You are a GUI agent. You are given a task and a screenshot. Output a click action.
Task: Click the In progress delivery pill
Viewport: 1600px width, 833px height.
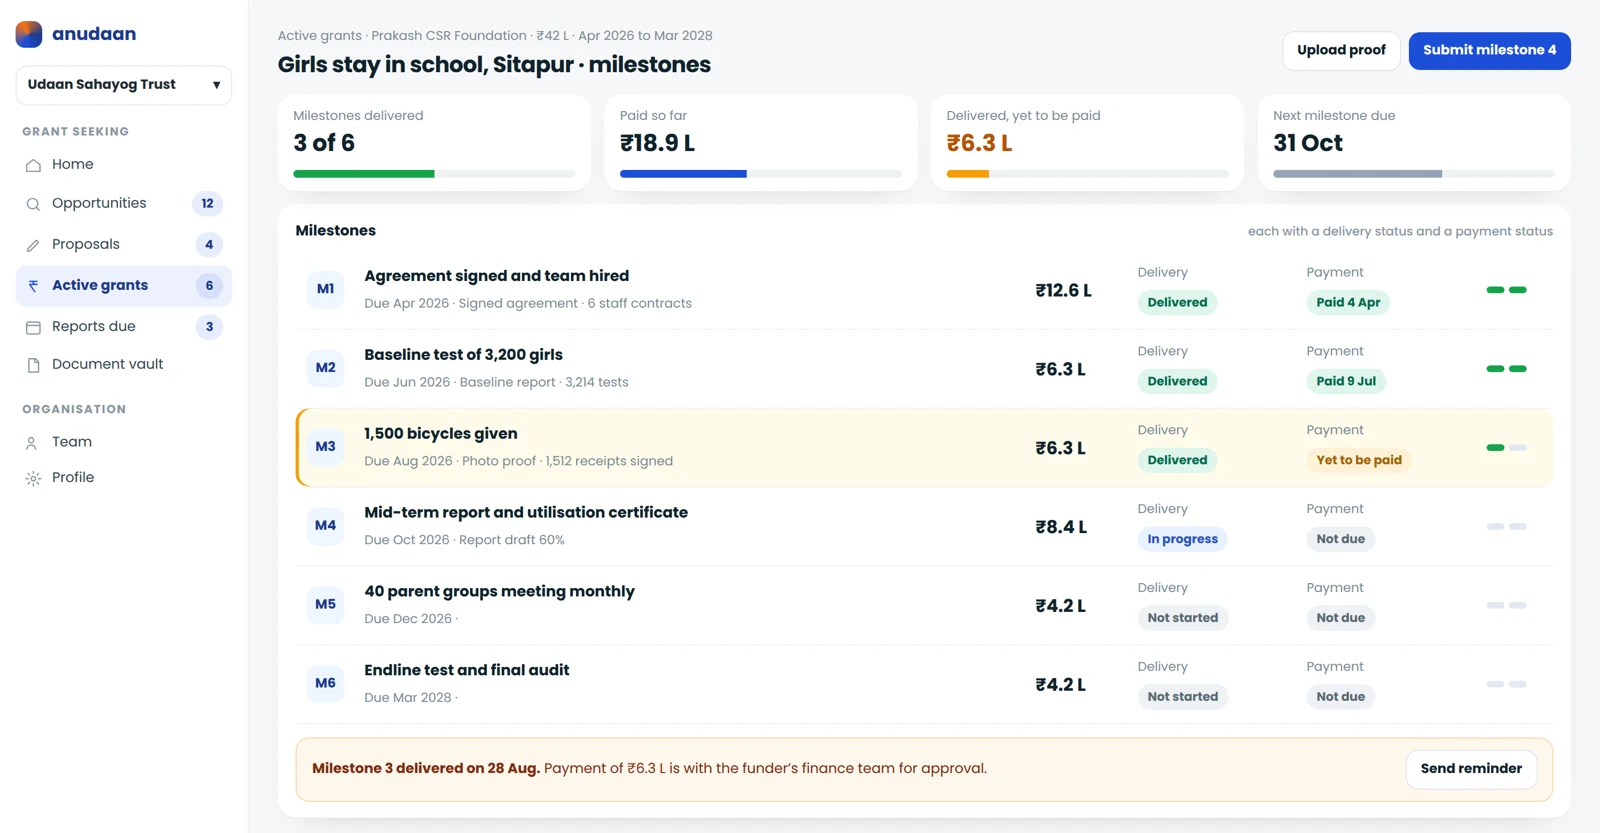pos(1182,539)
